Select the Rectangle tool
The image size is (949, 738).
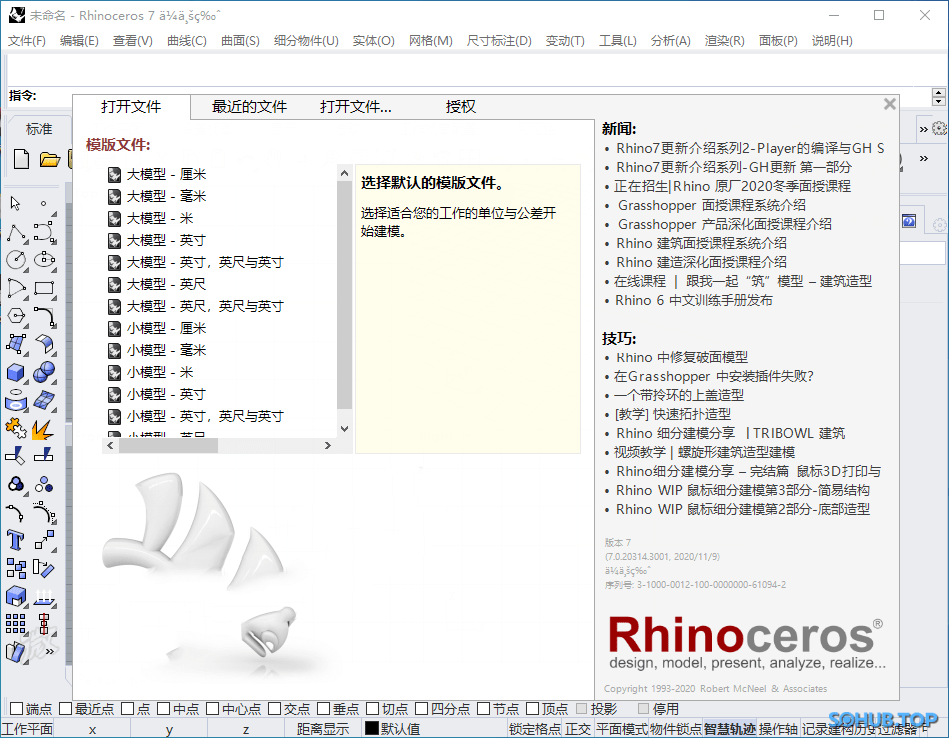tap(44, 288)
